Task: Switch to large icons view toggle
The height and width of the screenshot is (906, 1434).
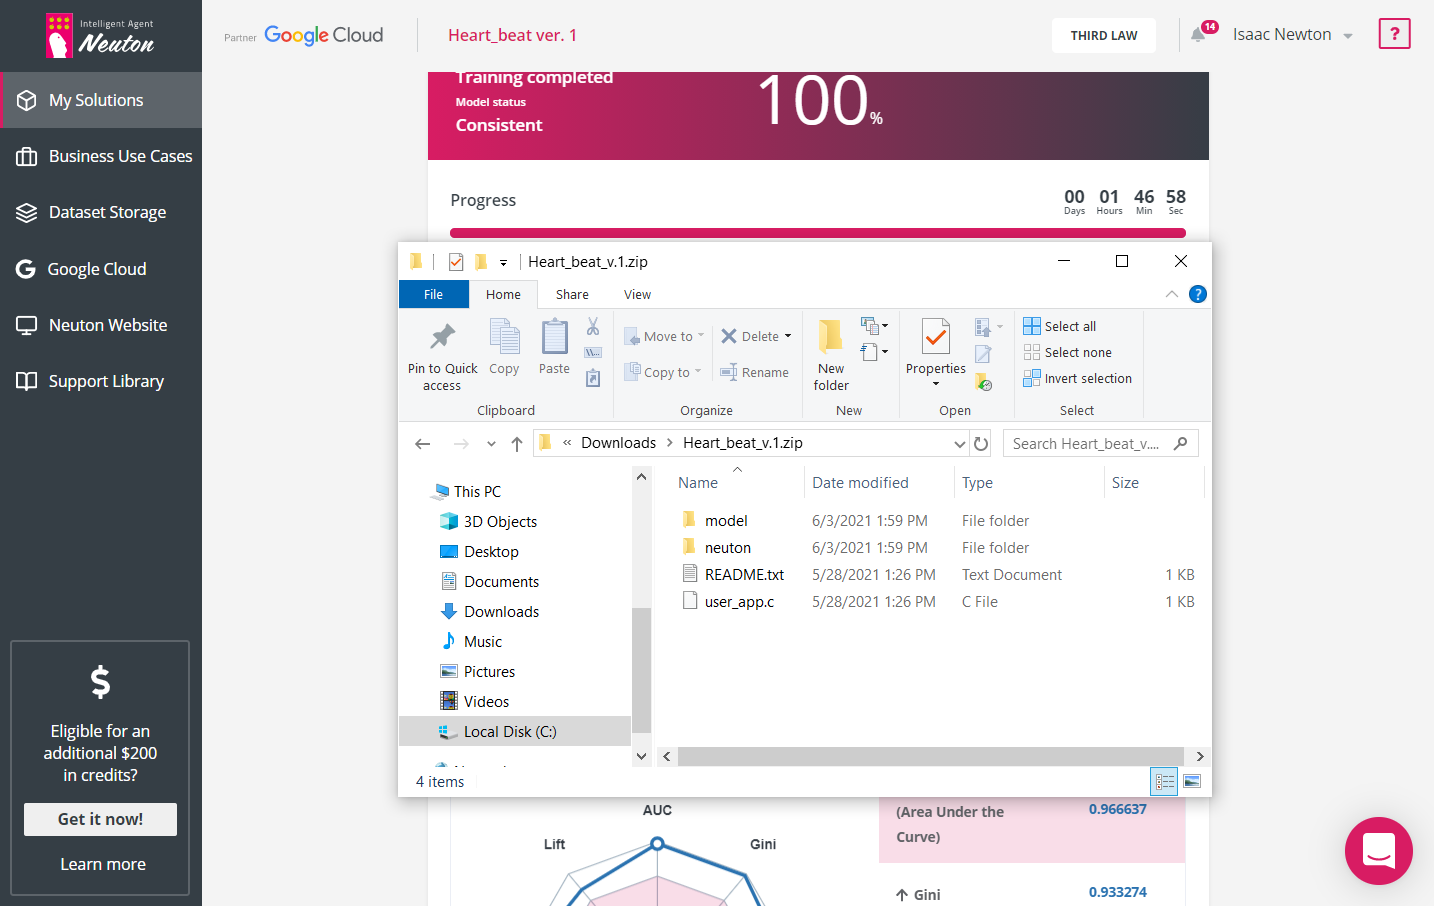Action: click(1192, 782)
